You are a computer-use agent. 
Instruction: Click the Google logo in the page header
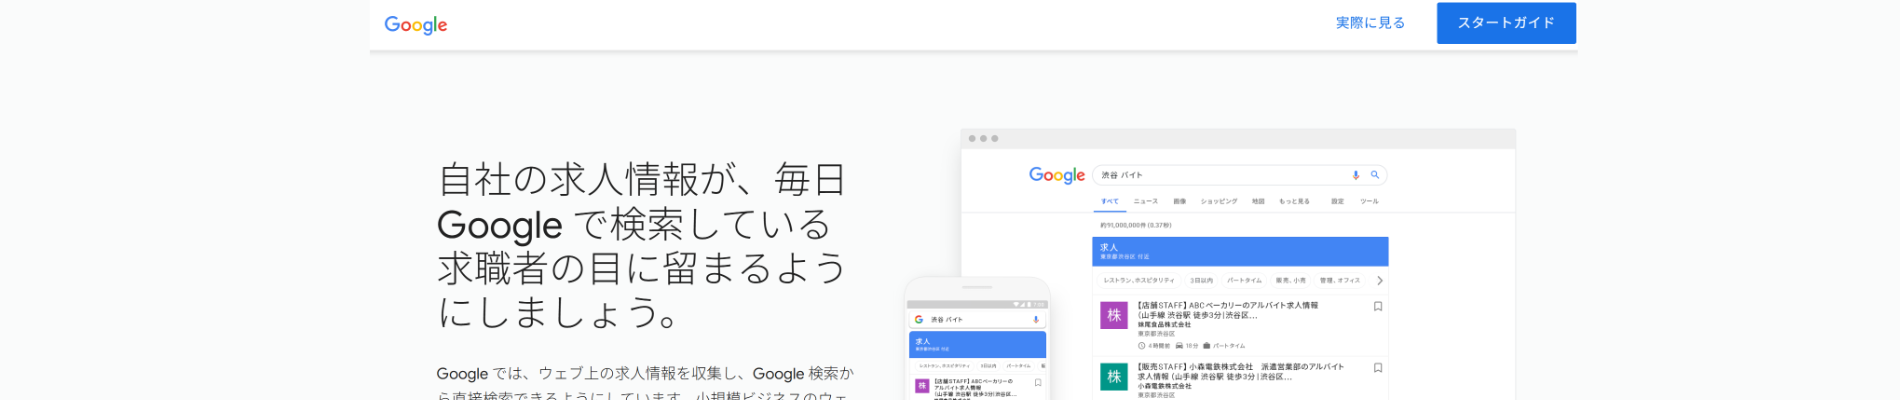[x=415, y=25]
